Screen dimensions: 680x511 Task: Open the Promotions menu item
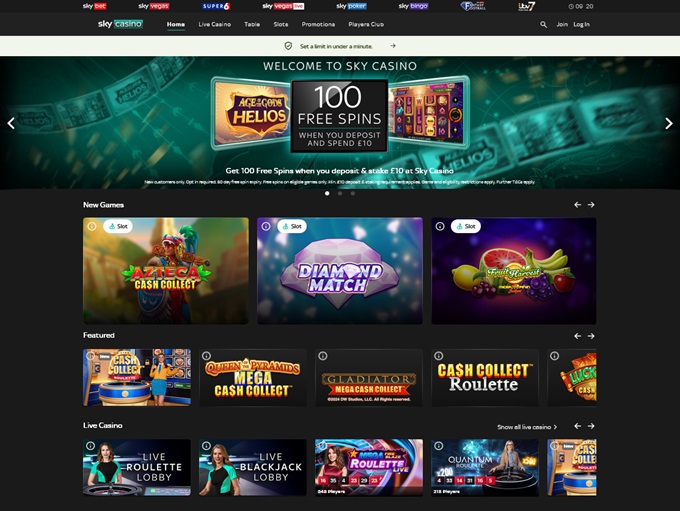318,24
